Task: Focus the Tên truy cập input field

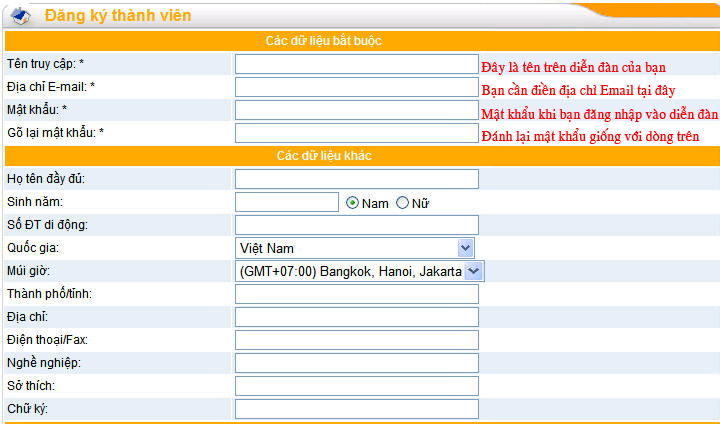Action: 357,64
